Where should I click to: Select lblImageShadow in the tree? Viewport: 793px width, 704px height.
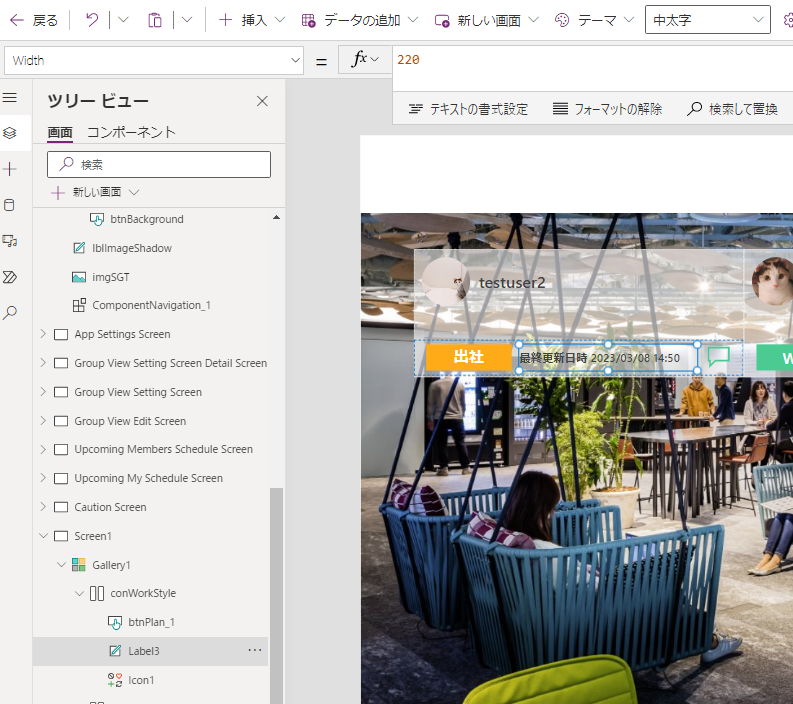coord(131,248)
